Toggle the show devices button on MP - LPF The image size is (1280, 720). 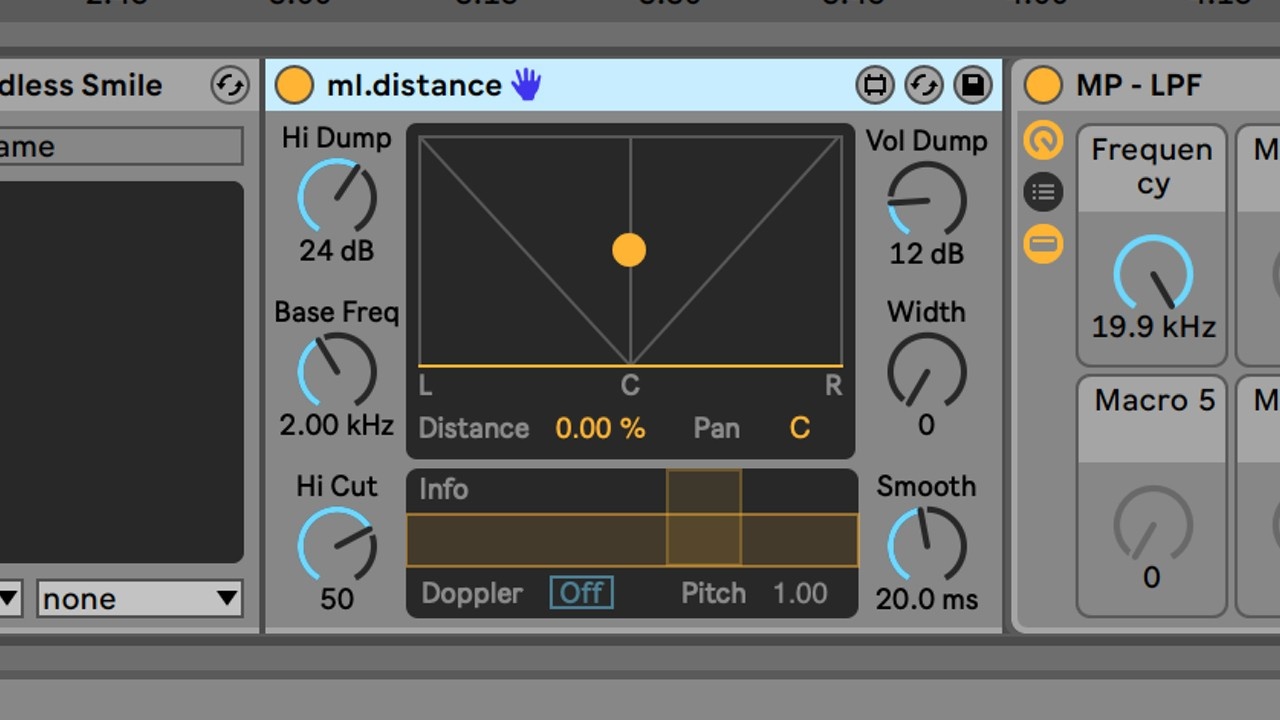pos(1043,243)
